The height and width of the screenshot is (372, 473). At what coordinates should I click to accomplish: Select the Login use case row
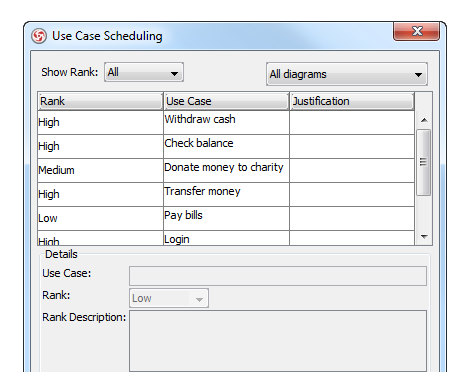(226, 238)
